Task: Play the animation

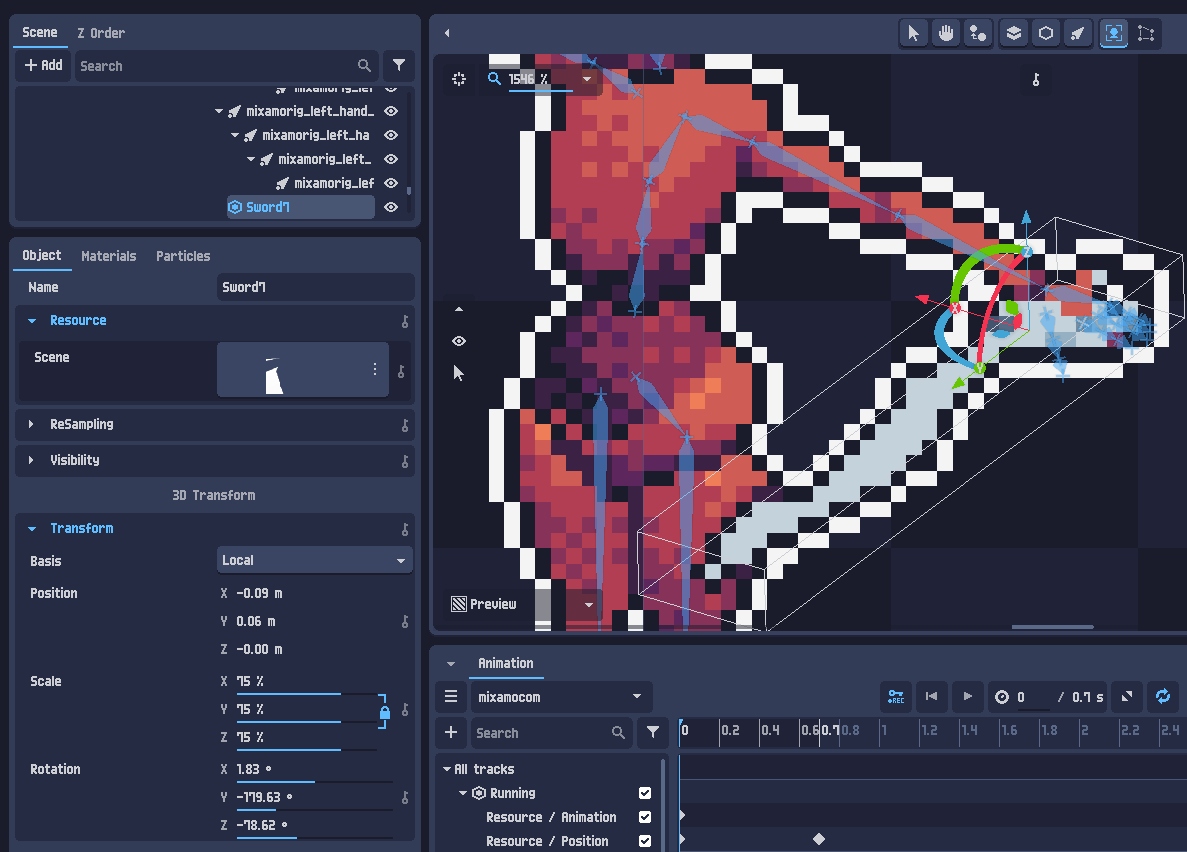Action: [967, 697]
